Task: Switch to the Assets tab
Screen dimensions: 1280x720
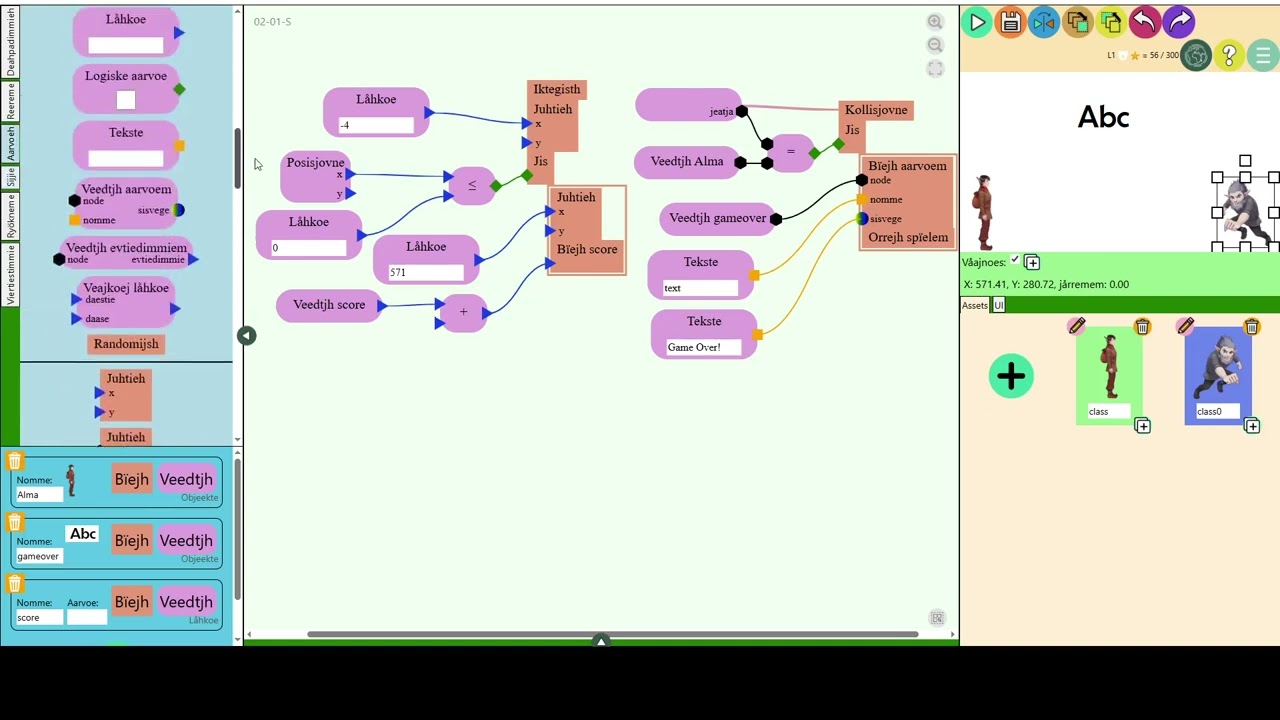Action: (975, 305)
